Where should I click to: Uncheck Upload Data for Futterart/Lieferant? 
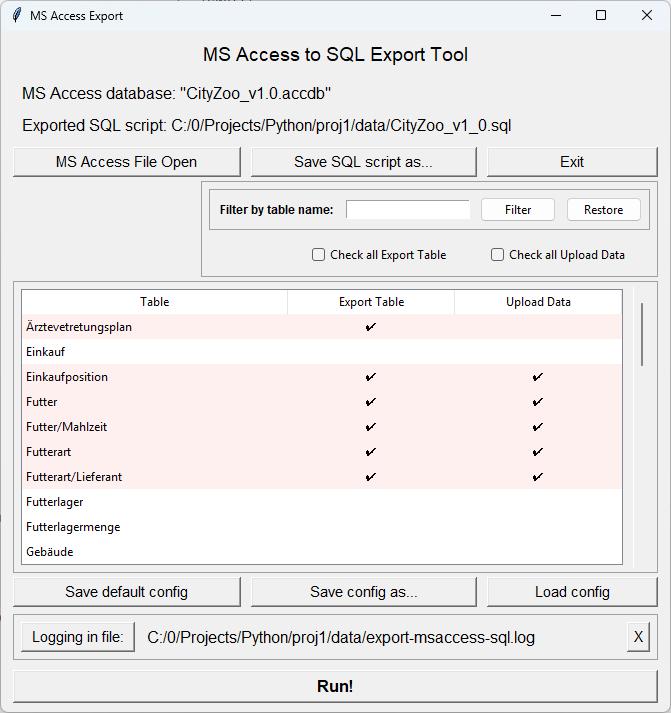click(538, 477)
